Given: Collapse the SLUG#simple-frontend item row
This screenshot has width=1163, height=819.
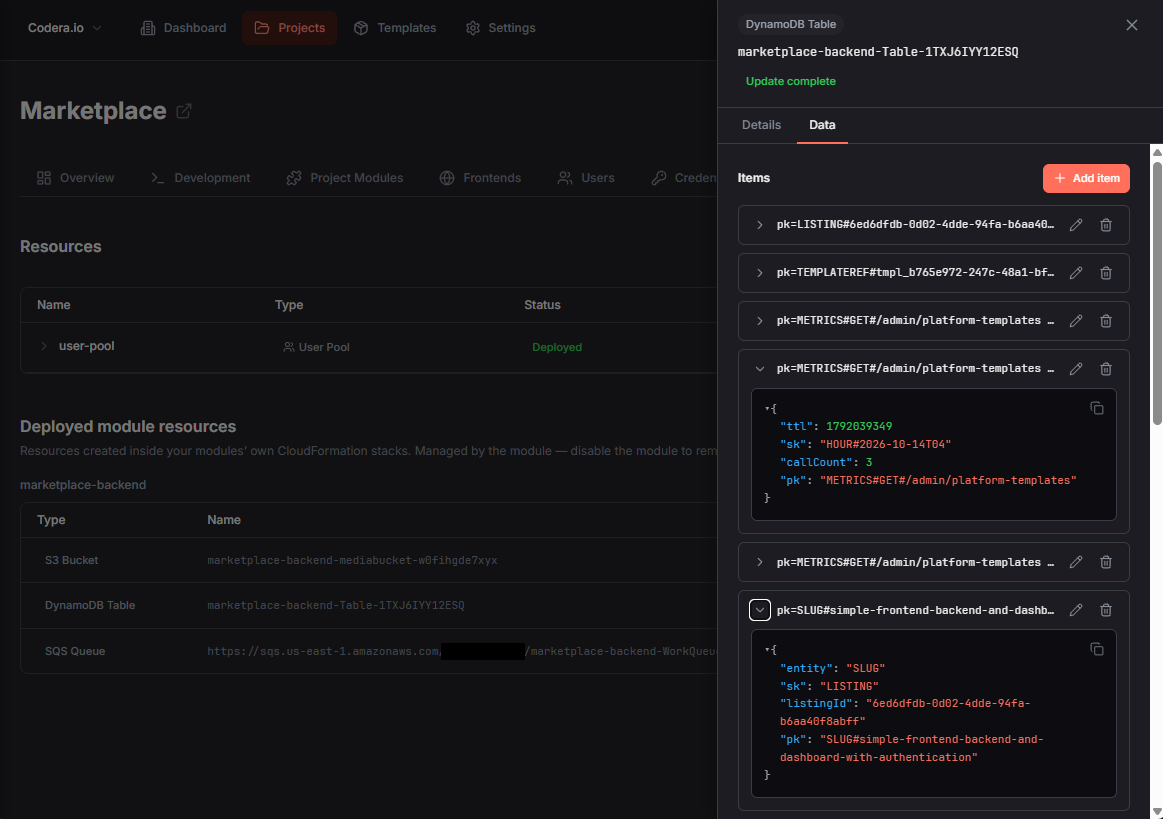Looking at the screenshot, I should pos(760,610).
